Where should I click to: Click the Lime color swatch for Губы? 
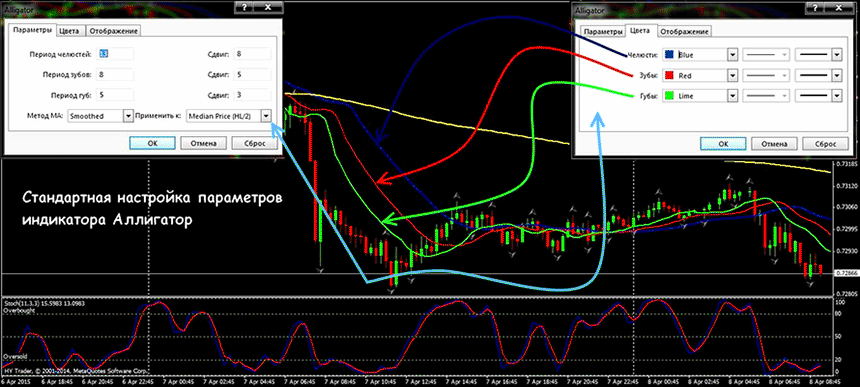[x=669, y=95]
